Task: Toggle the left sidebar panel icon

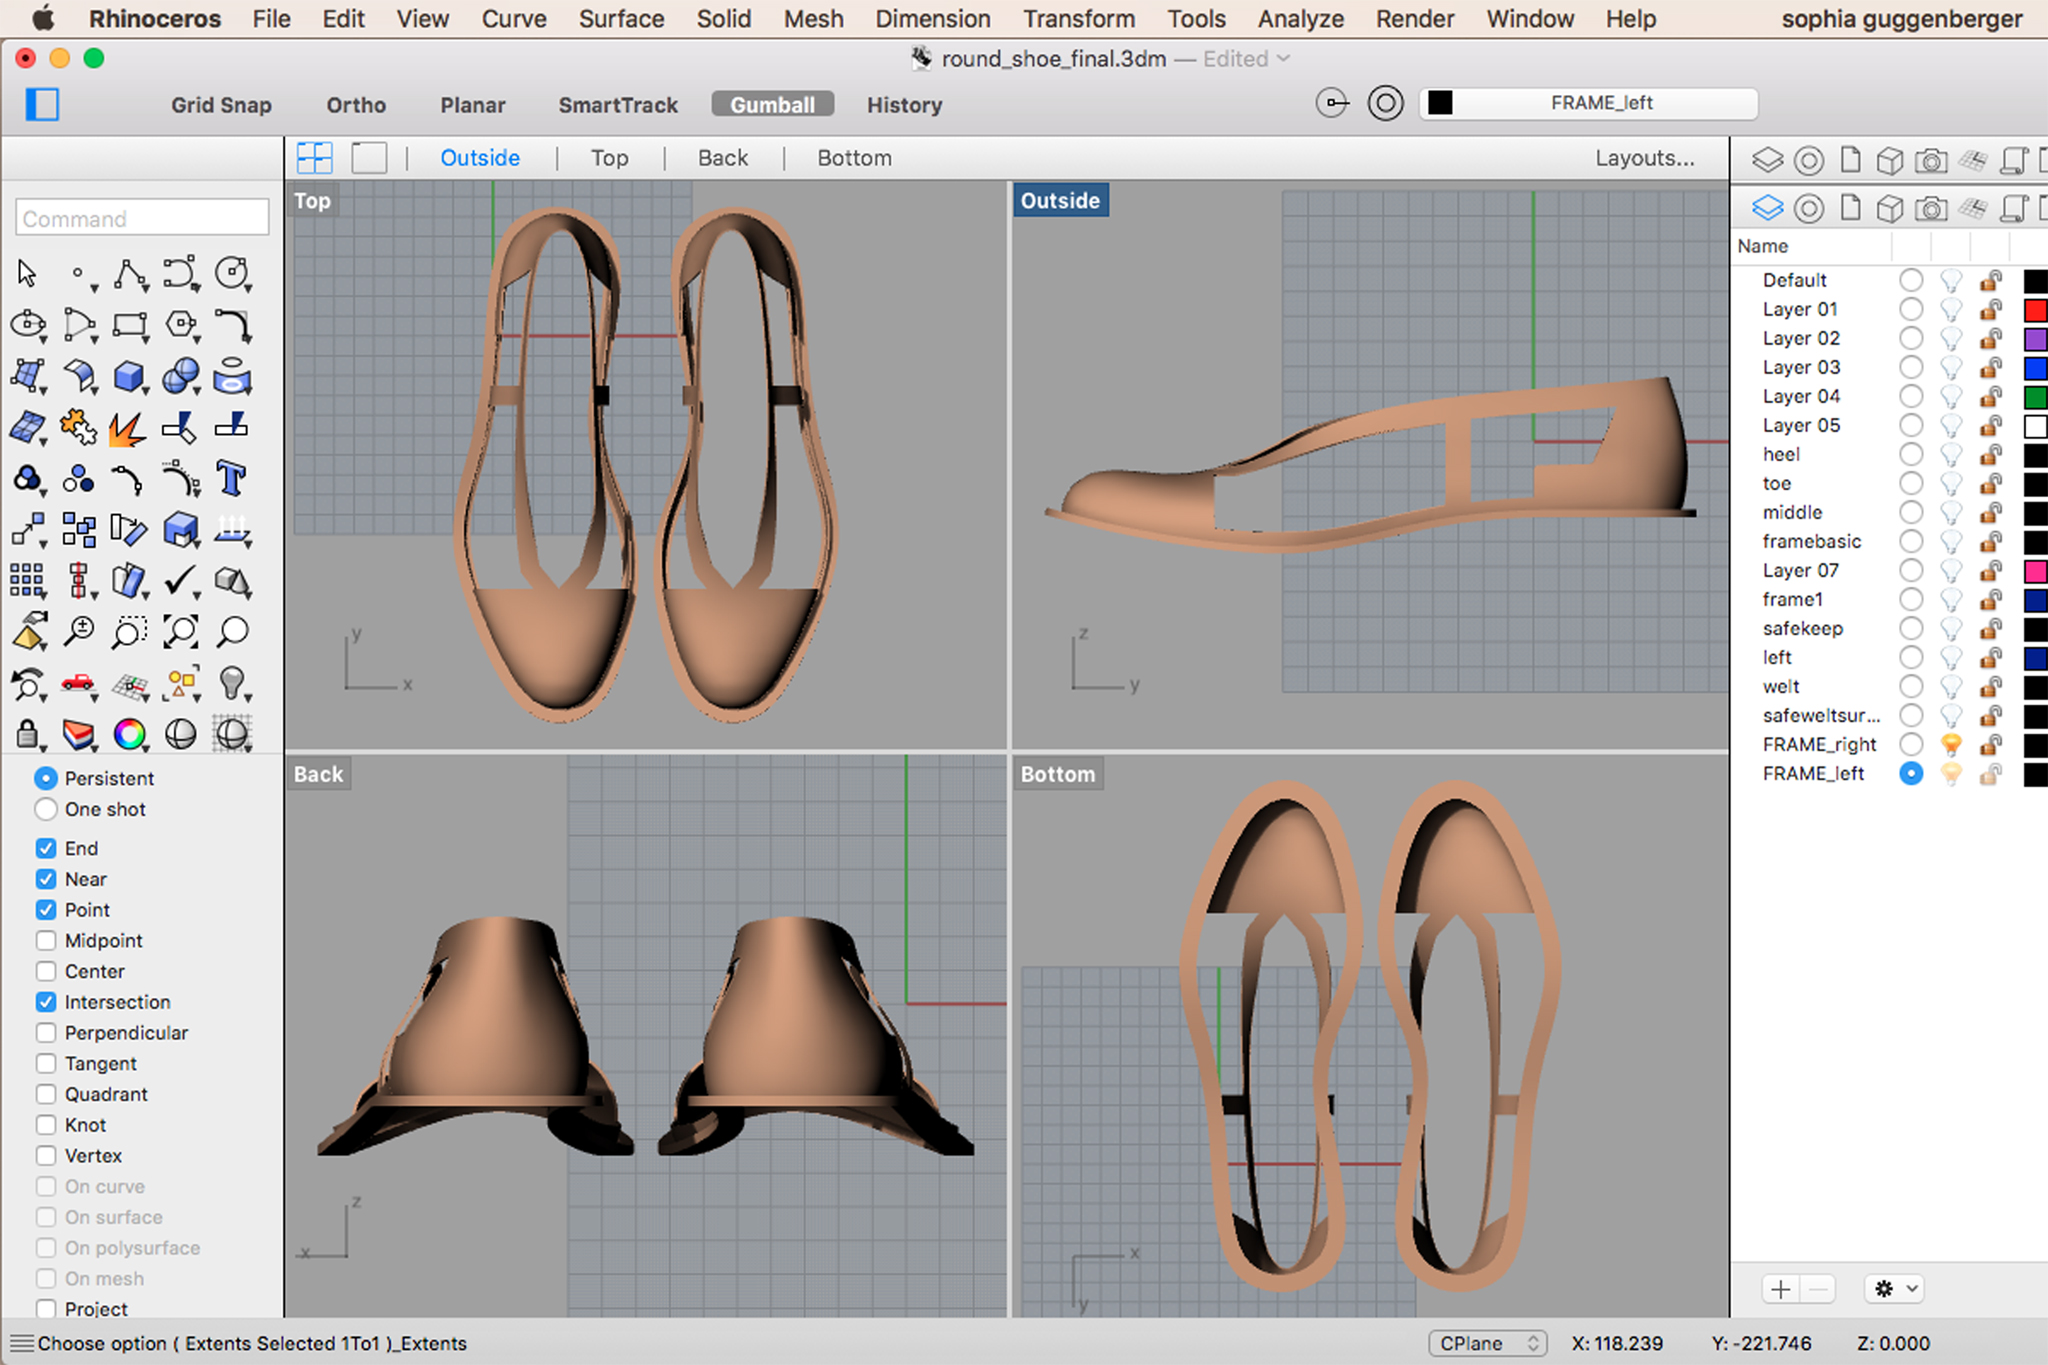Action: [42, 104]
